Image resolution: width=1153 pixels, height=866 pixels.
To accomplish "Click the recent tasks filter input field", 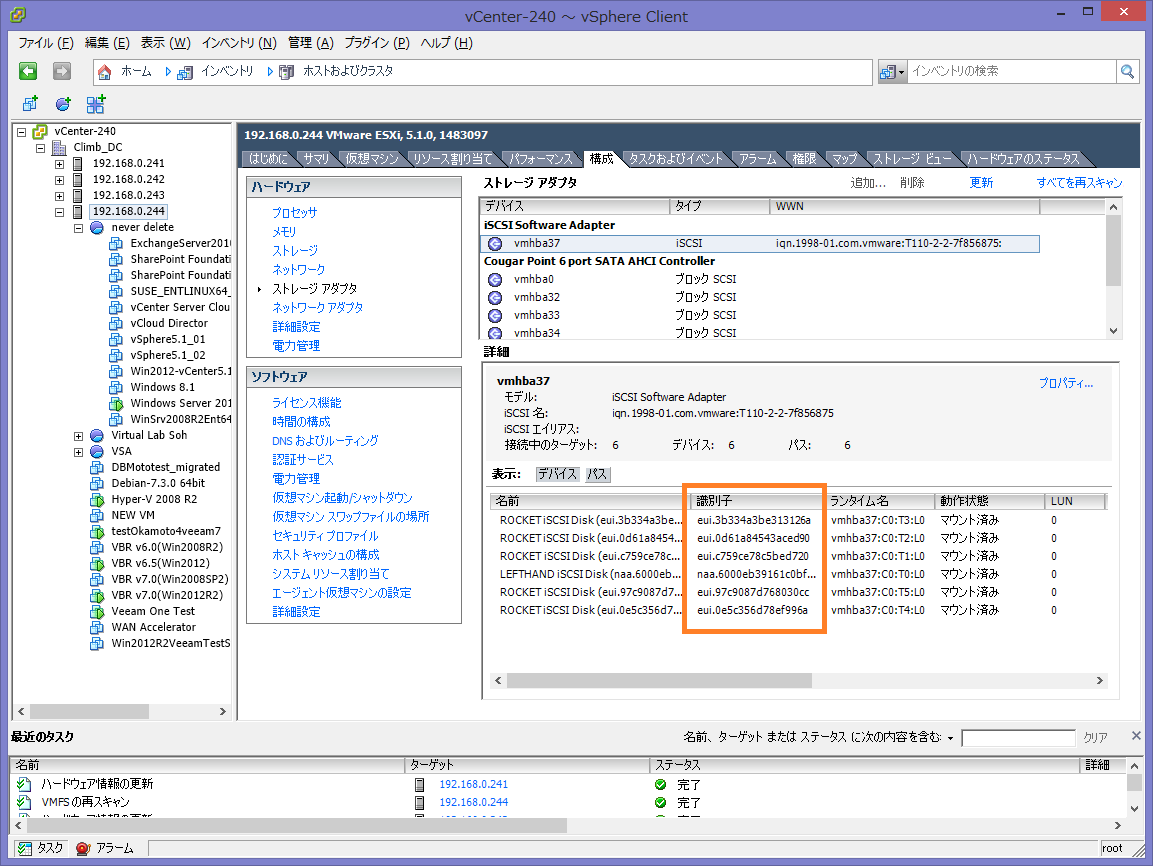I will (x=1017, y=738).
